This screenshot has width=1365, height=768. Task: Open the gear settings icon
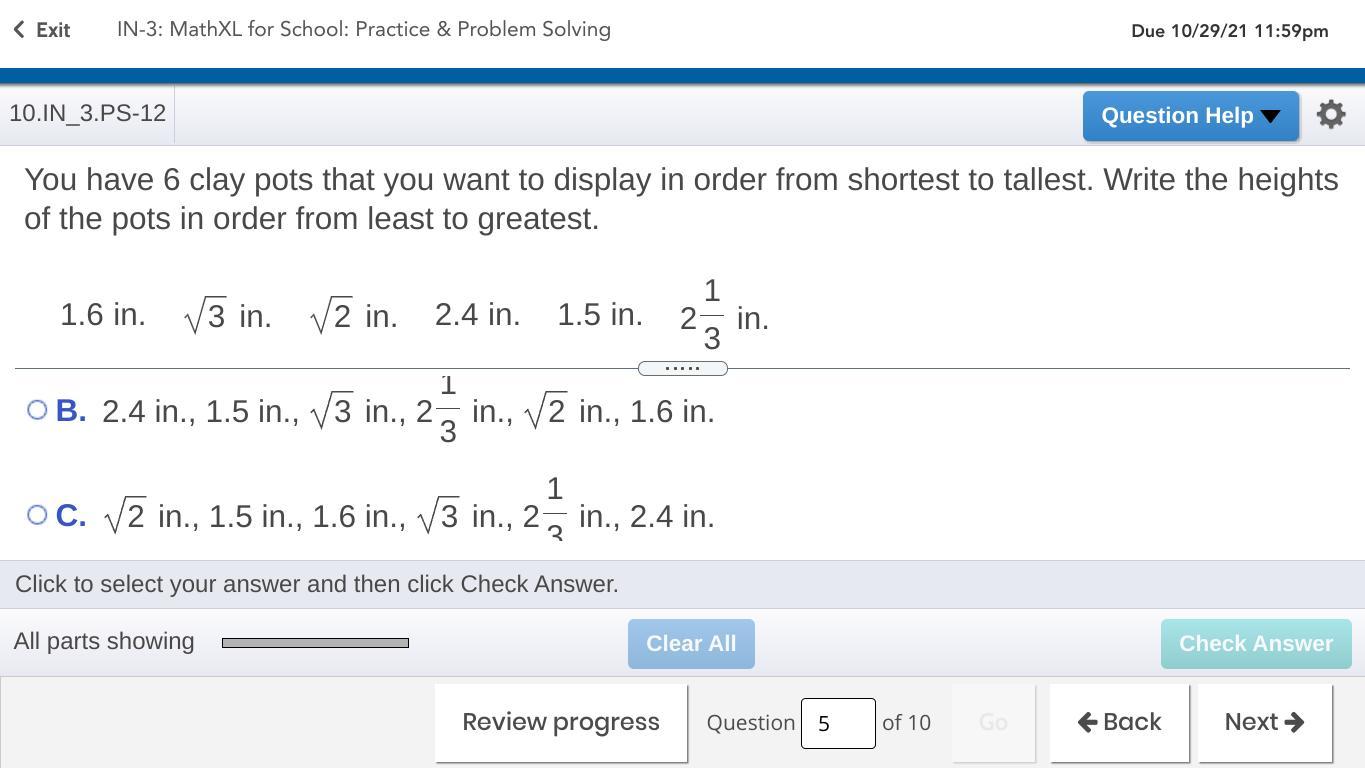tap(1331, 115)
